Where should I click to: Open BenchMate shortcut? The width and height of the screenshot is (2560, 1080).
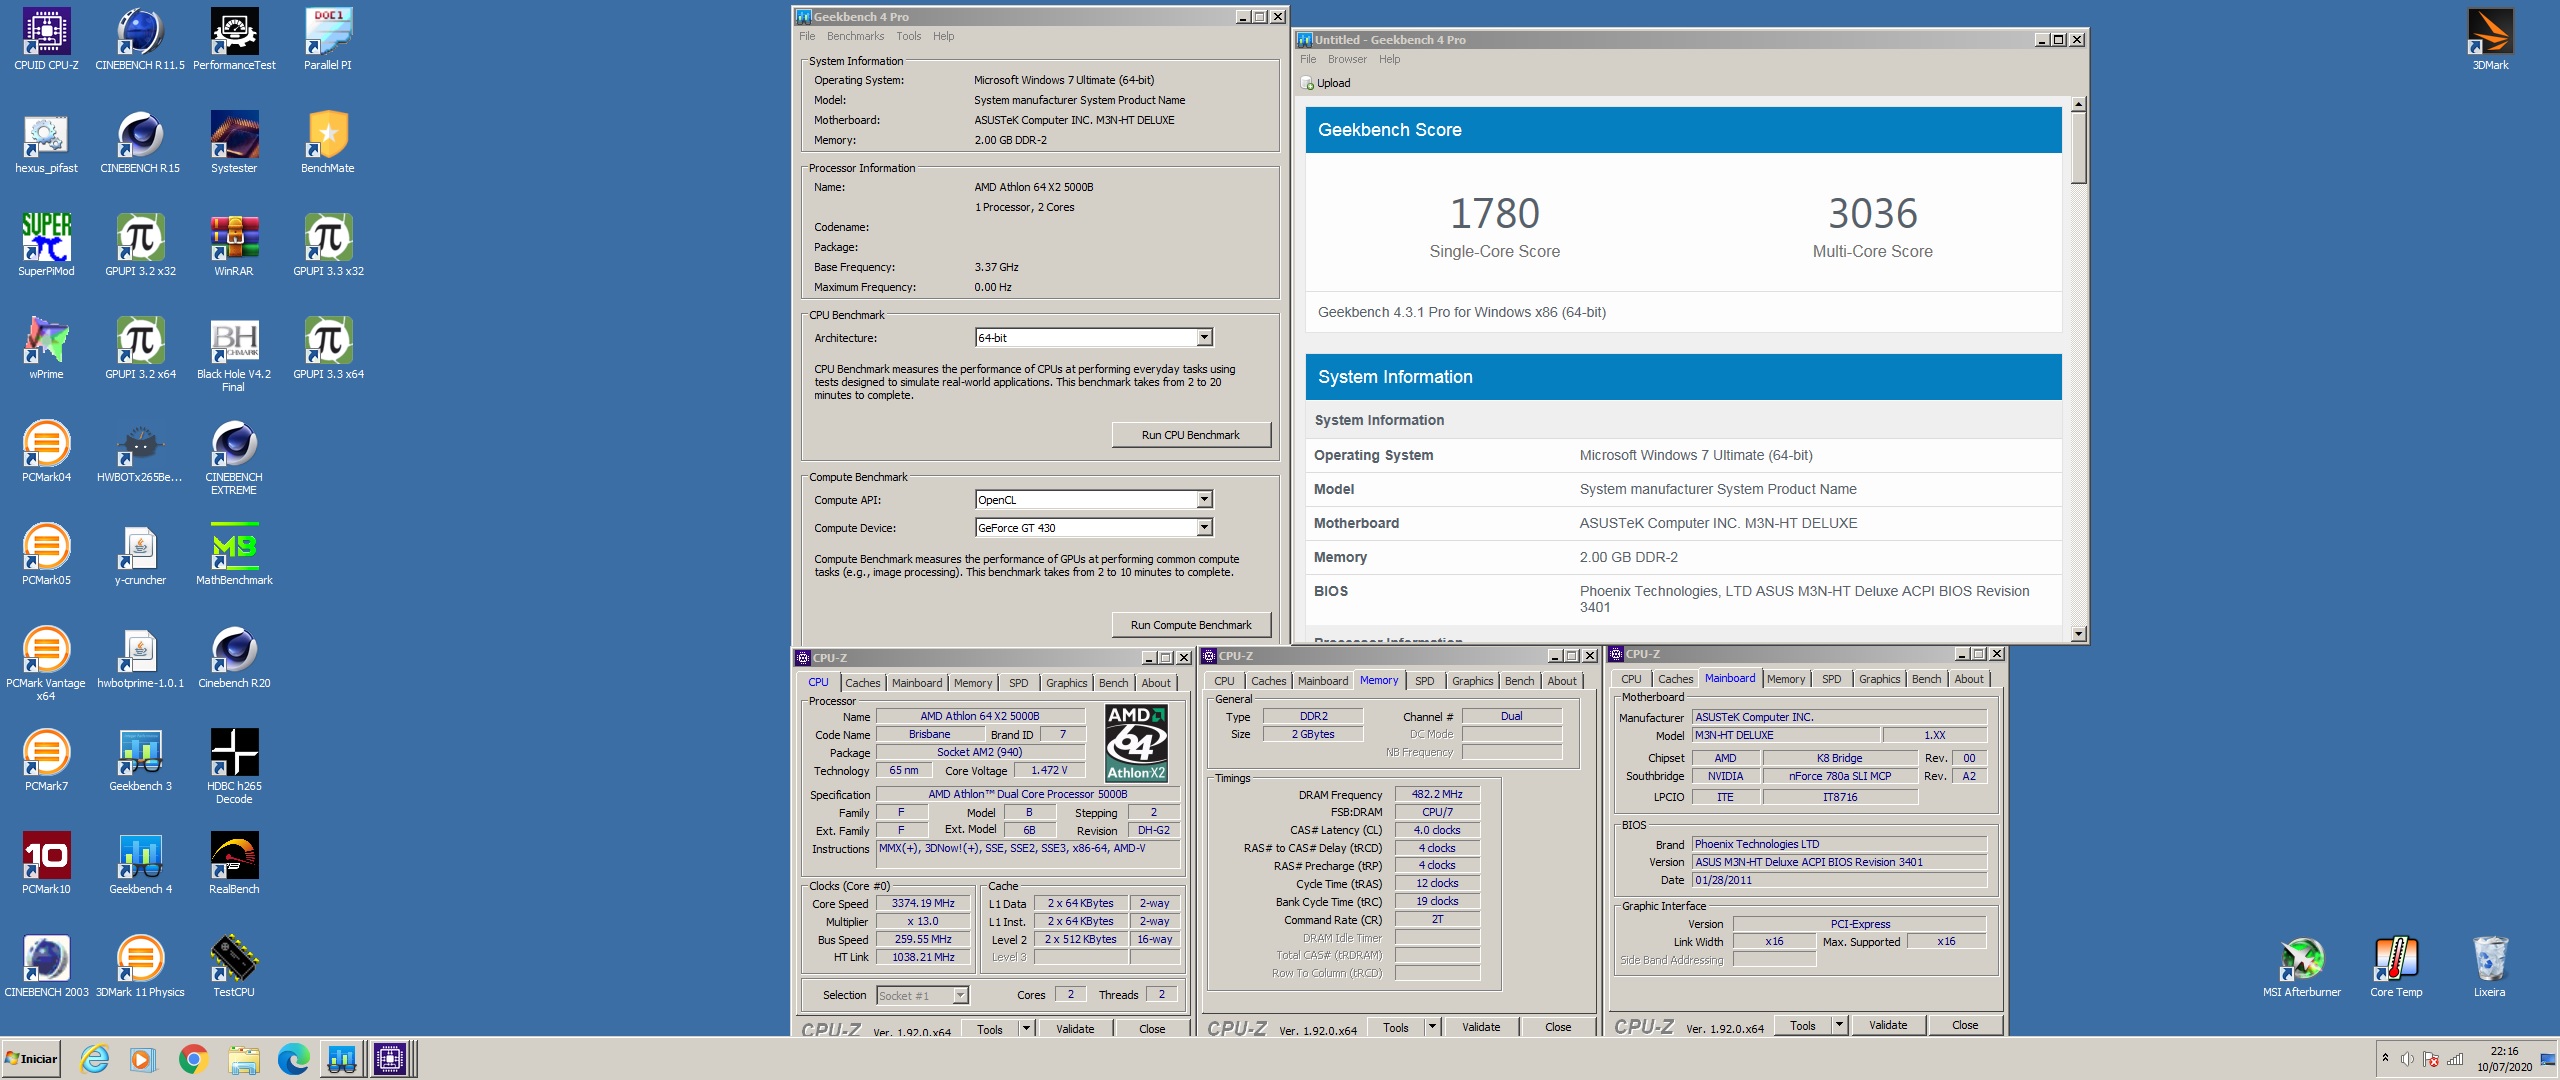[x=328, y=143]
